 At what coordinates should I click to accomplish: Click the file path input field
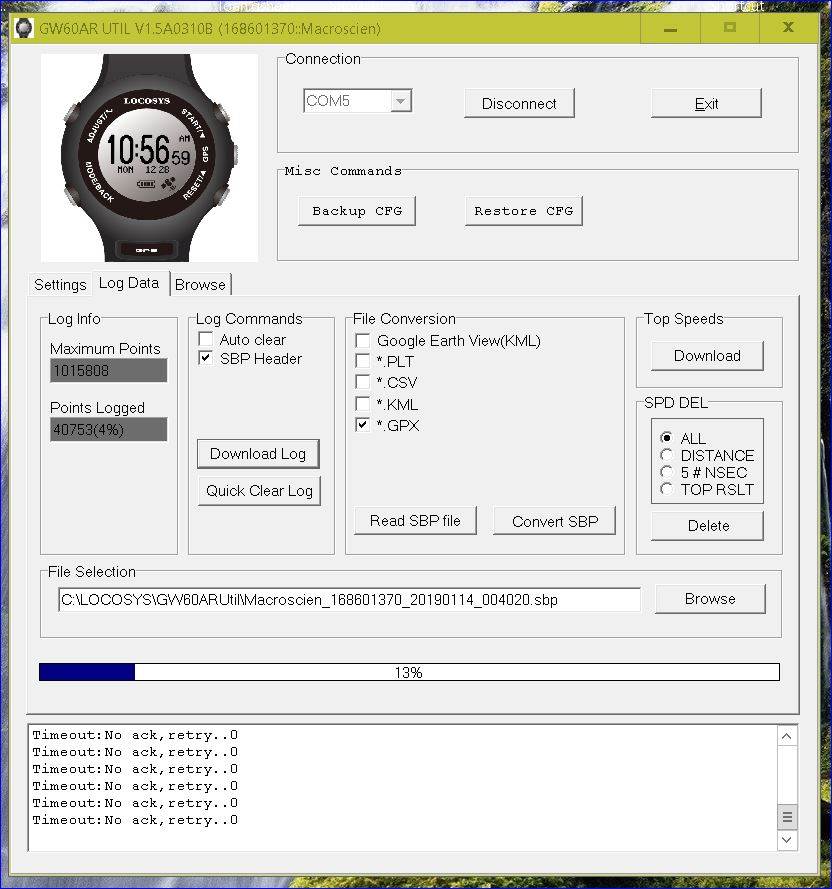click(x=349, y=600)
